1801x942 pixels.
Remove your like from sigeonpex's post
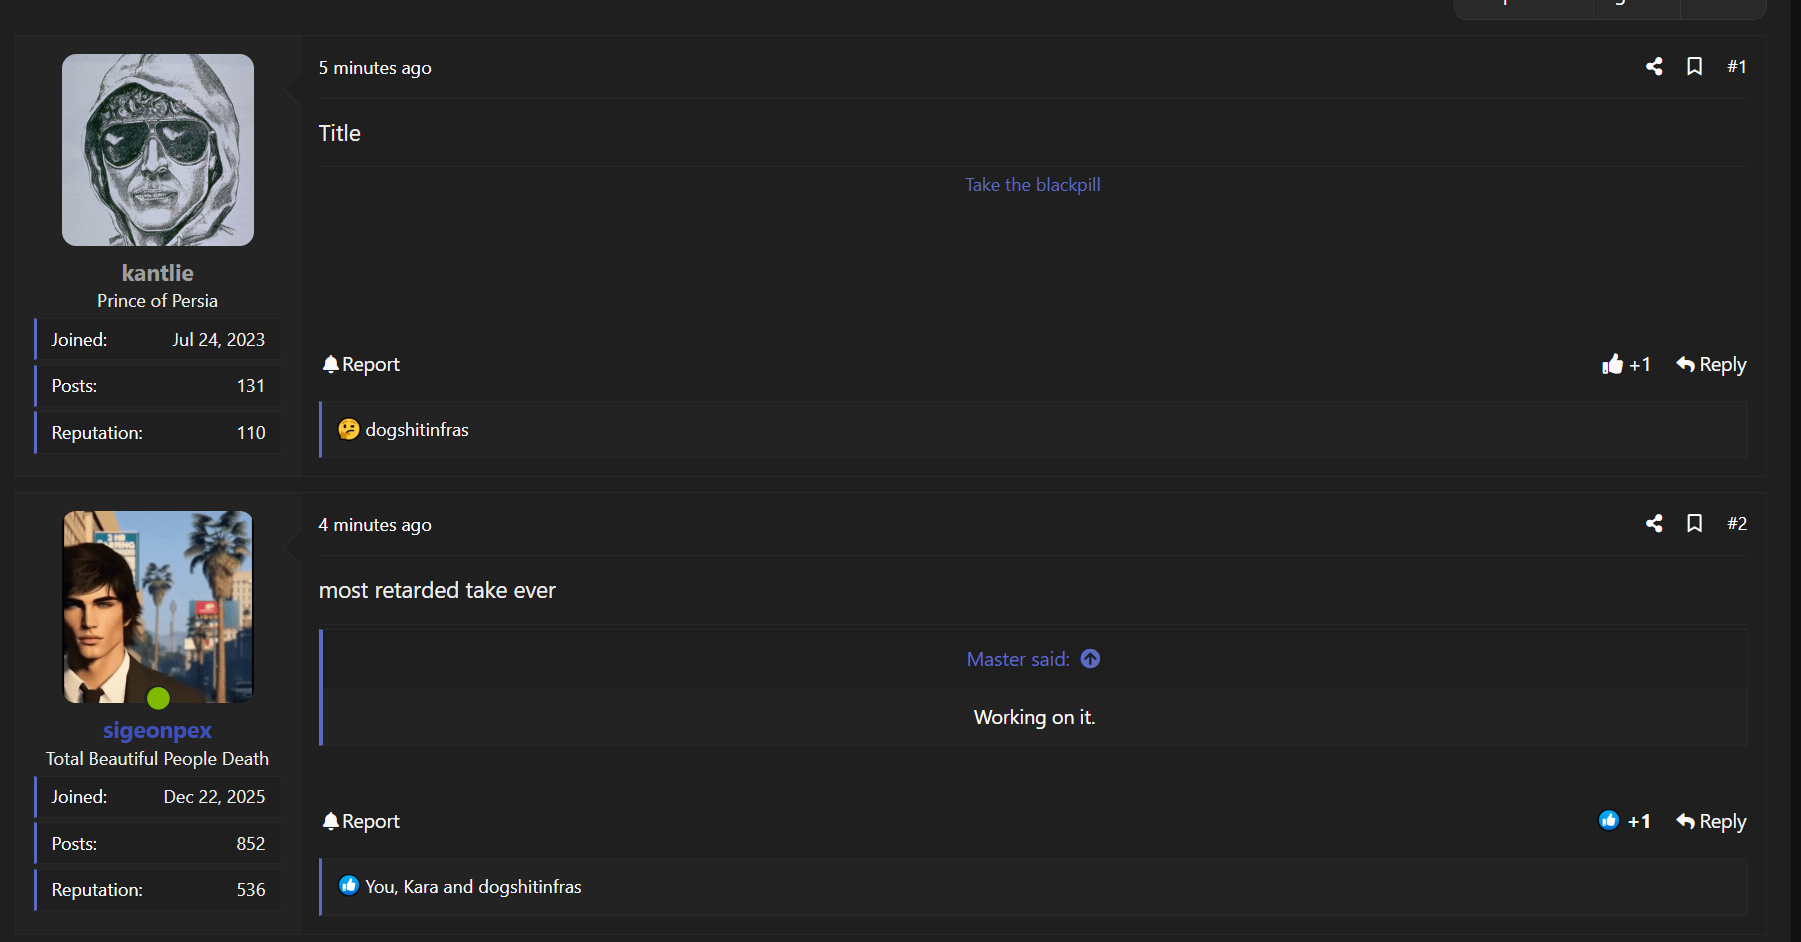(1625, 821)
